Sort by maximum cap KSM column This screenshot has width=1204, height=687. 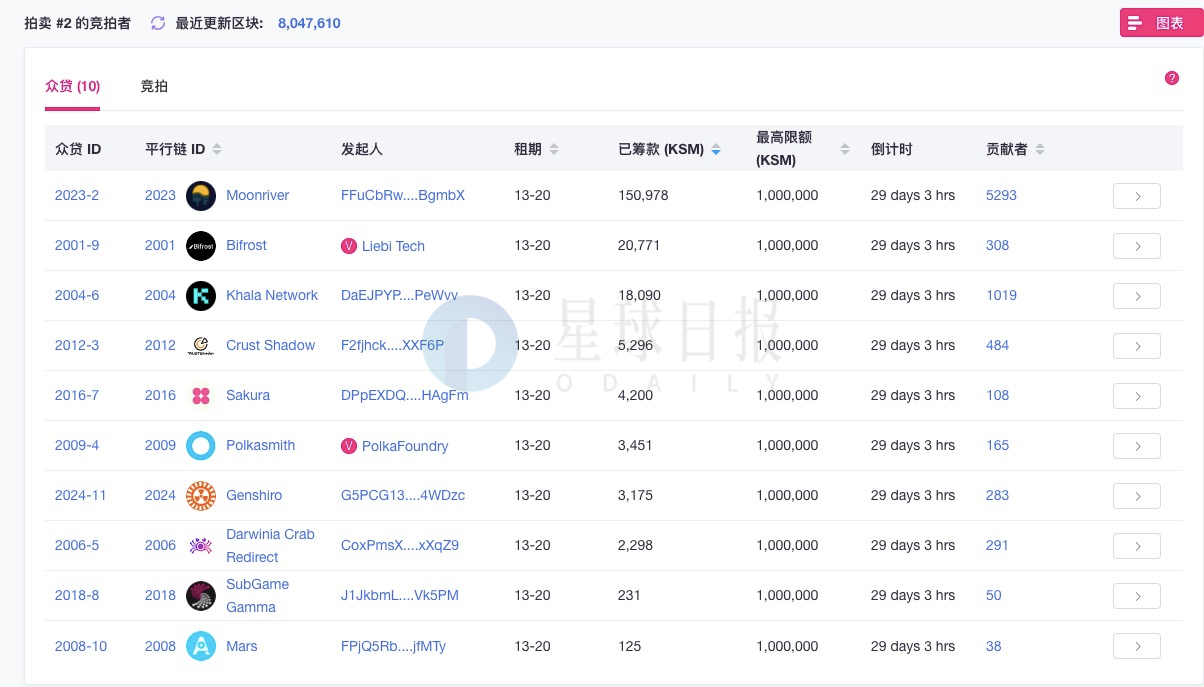click(x=845, y=149)
